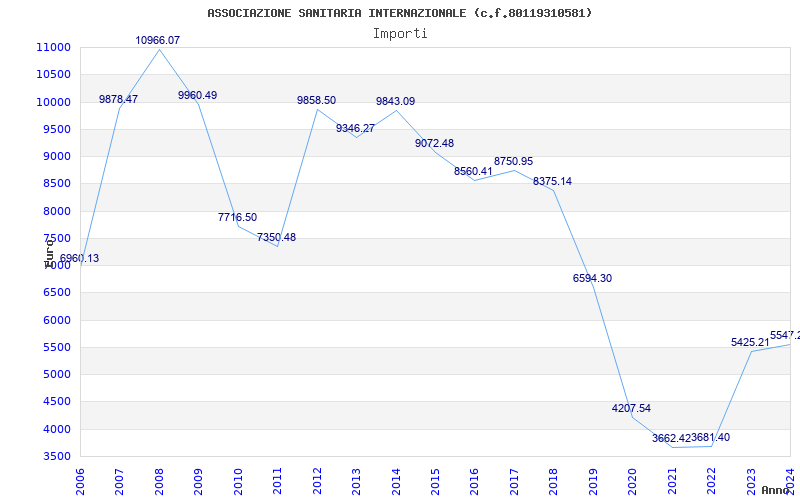Viewport: 800px width, 500px height.
Task: Click the data label 5425.21
Action: 751,343
